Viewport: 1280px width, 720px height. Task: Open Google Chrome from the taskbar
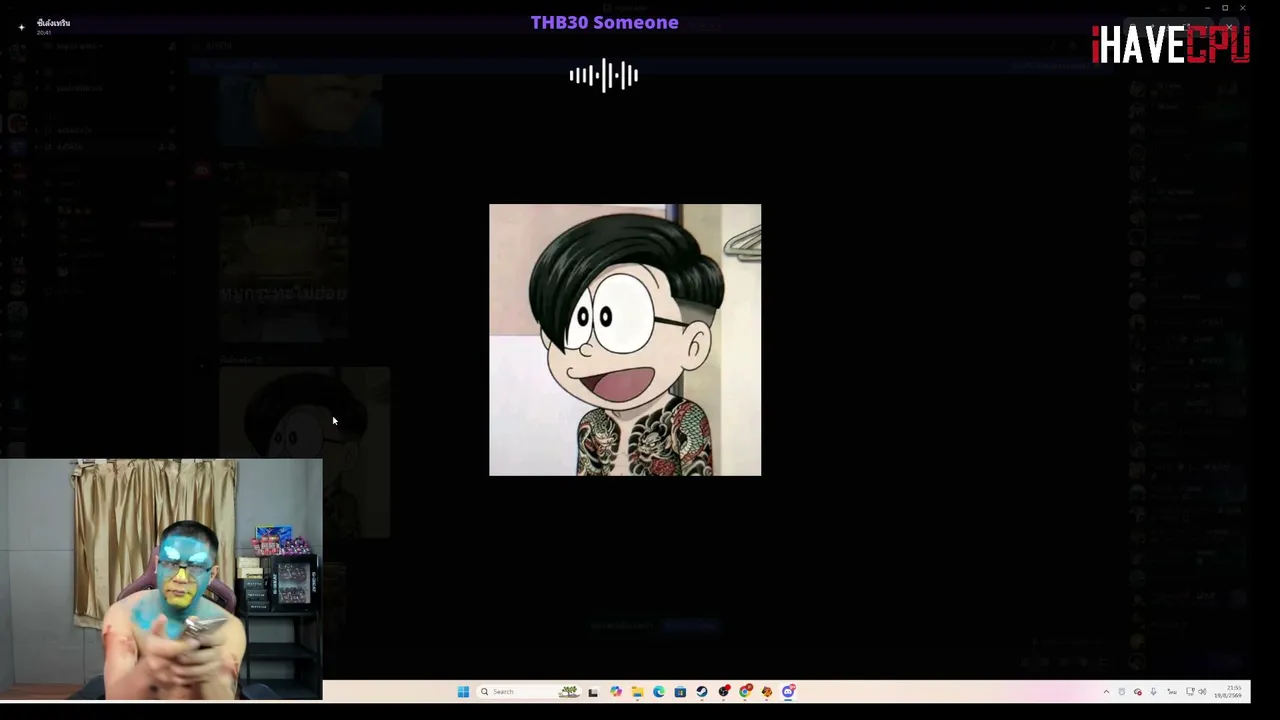click(x=745, y=692)
